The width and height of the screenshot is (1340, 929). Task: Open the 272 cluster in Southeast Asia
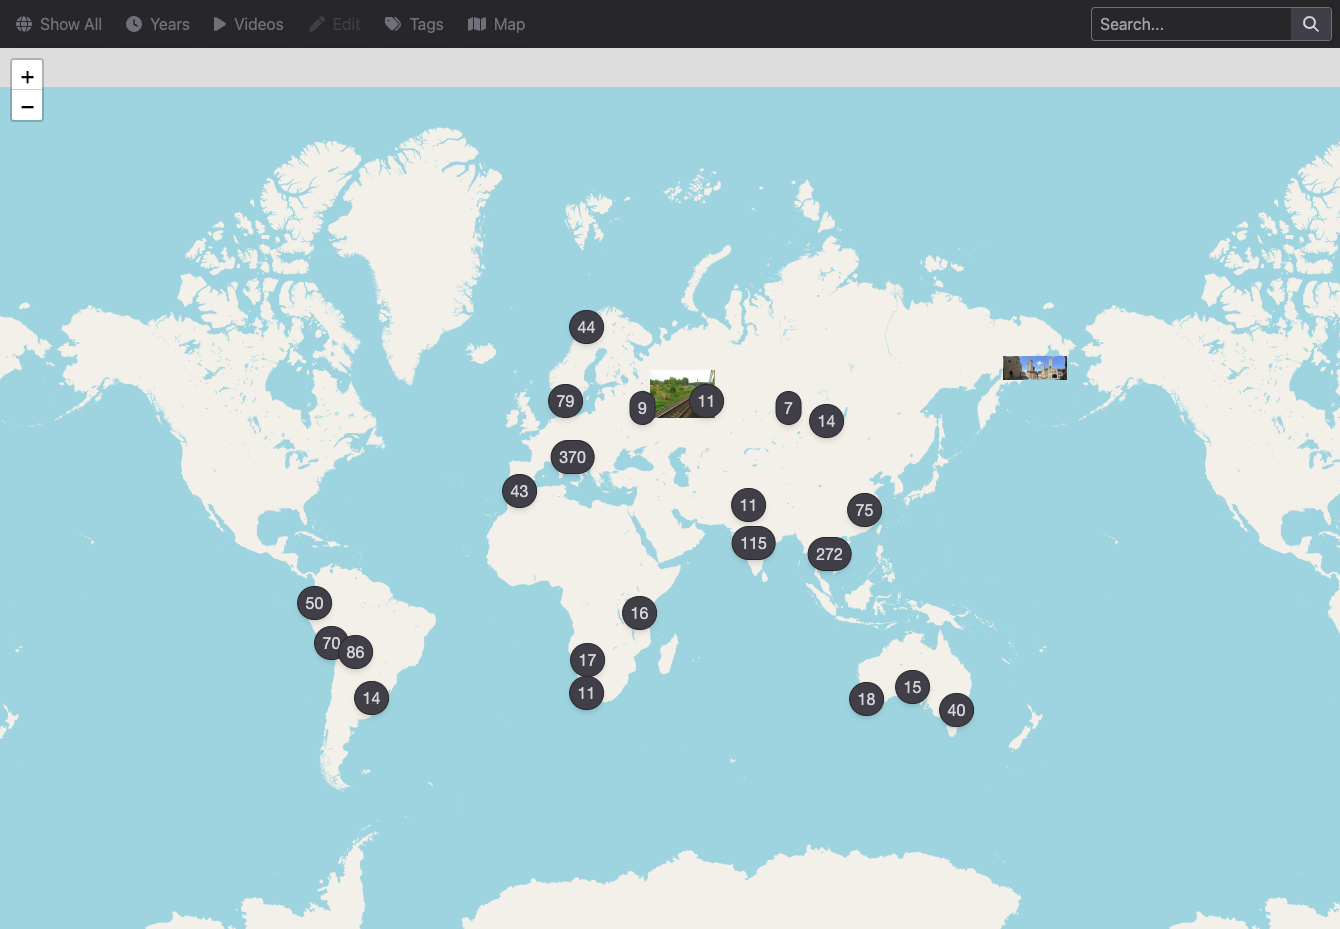829,554
